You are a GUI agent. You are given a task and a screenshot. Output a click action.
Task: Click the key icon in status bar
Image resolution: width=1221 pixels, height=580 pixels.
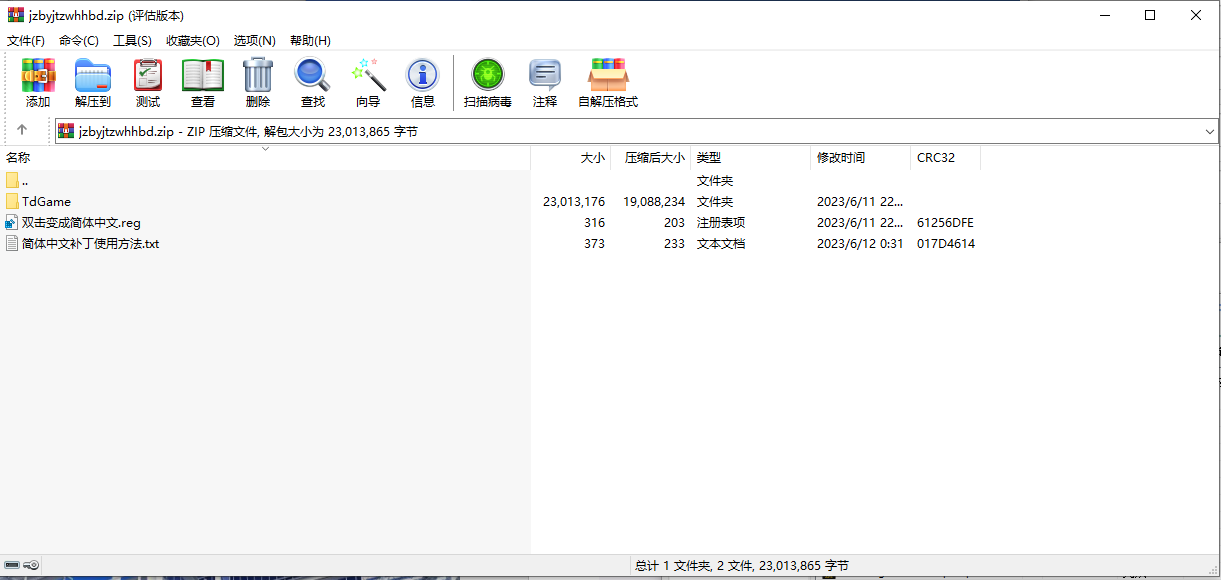tap(32, 565)
